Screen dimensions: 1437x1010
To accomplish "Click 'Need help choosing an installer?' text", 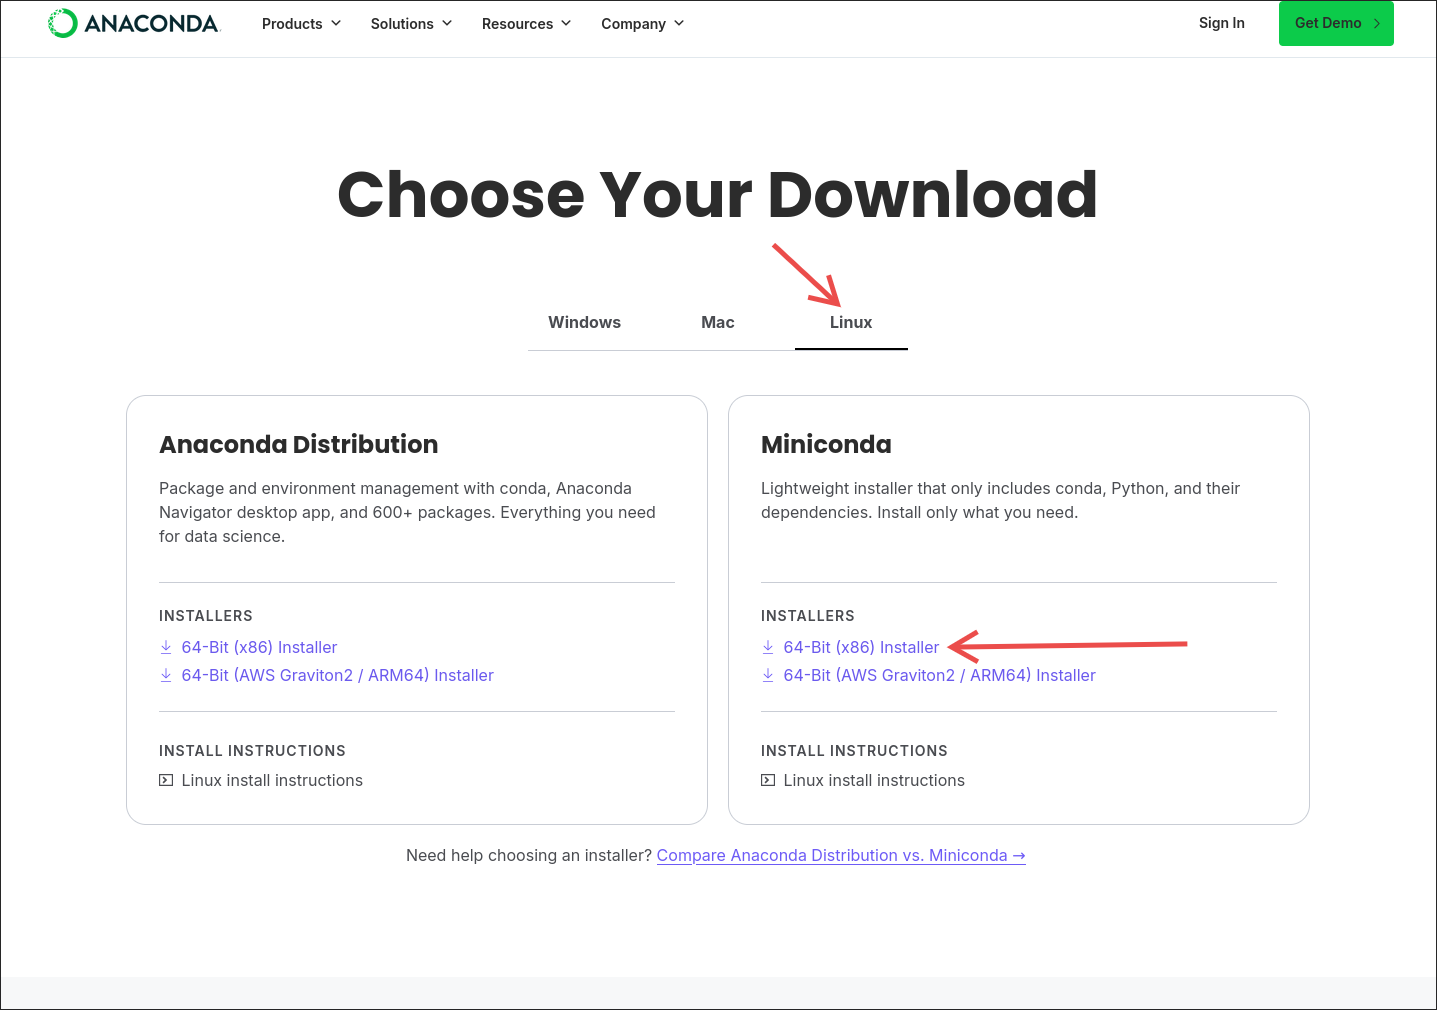I will click(x=529, y=855).
